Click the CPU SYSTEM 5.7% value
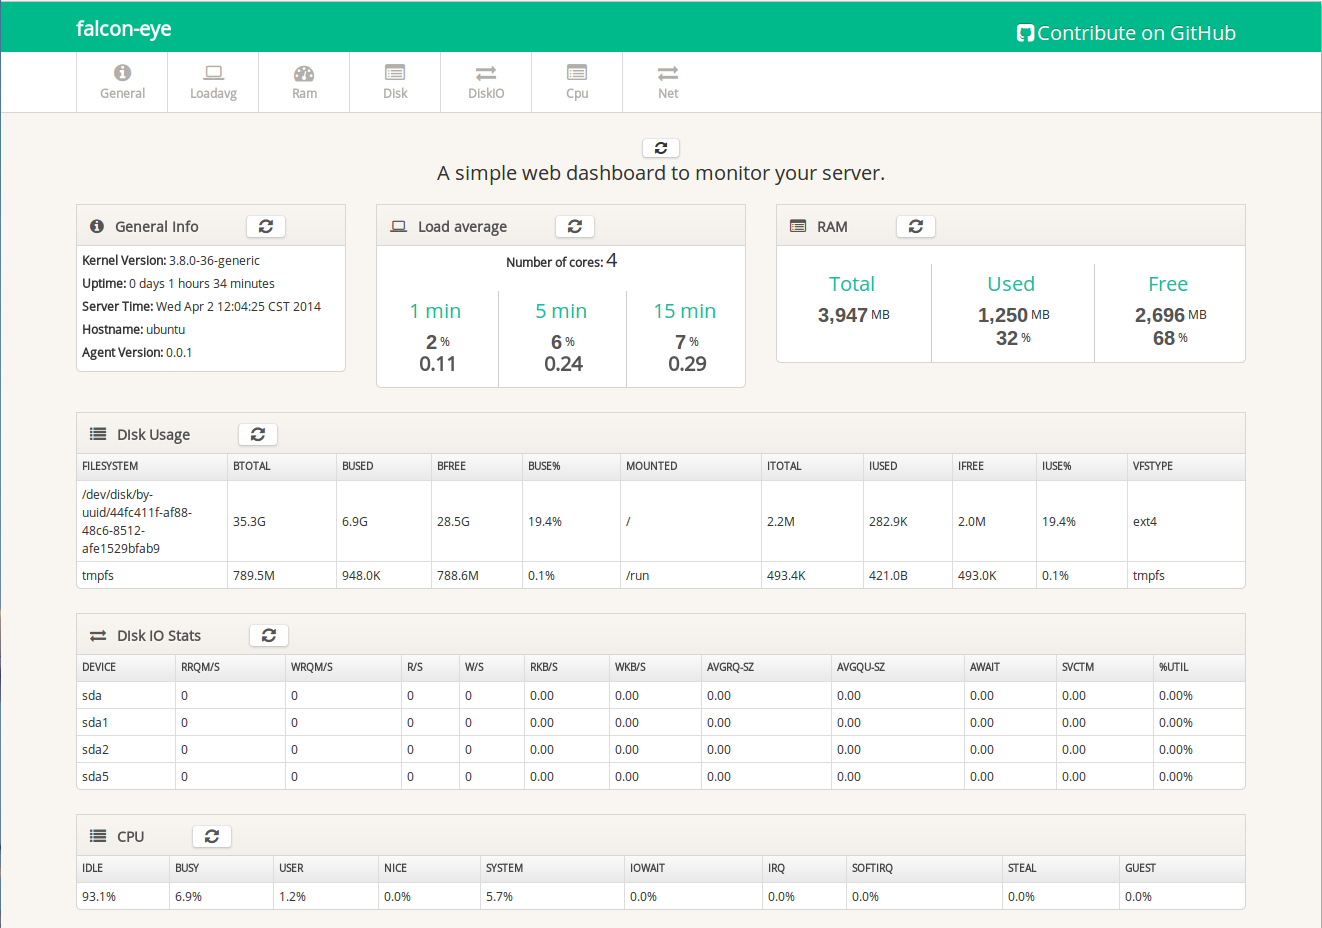Screen dimensions: 1322x928 (x=499, y=897)
